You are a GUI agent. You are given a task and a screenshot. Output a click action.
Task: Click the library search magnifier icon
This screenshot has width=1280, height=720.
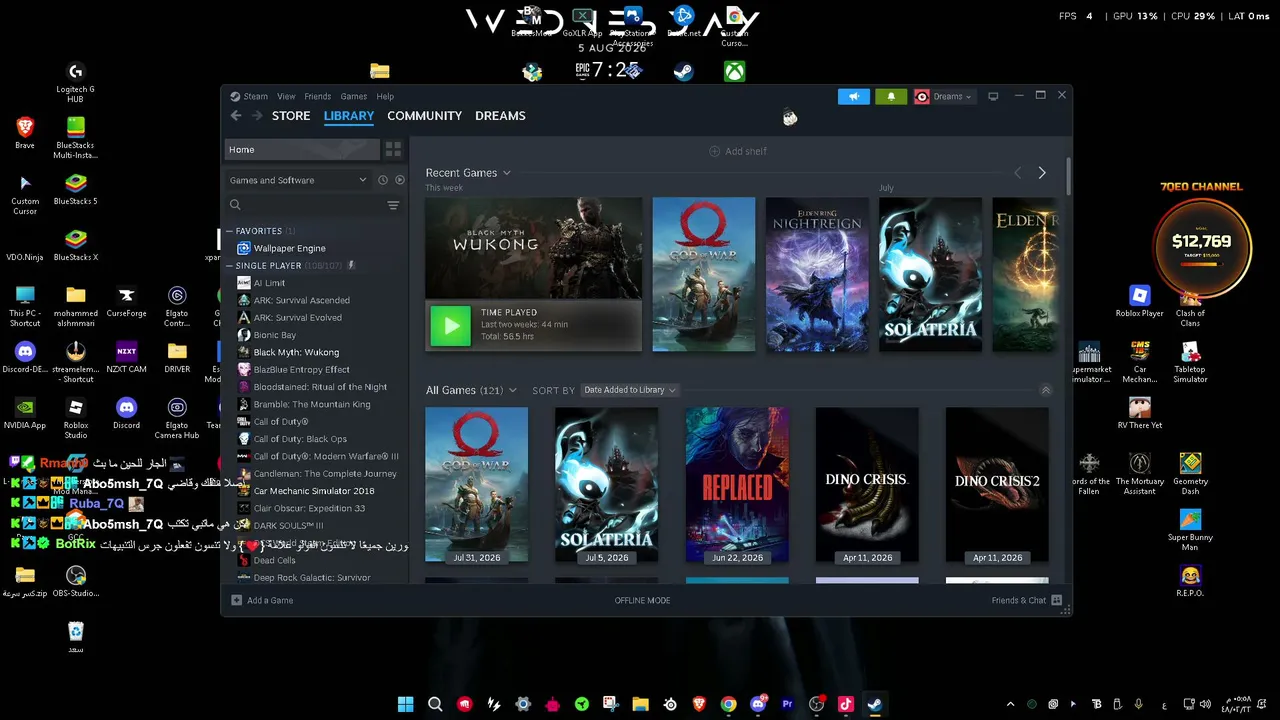235,205
